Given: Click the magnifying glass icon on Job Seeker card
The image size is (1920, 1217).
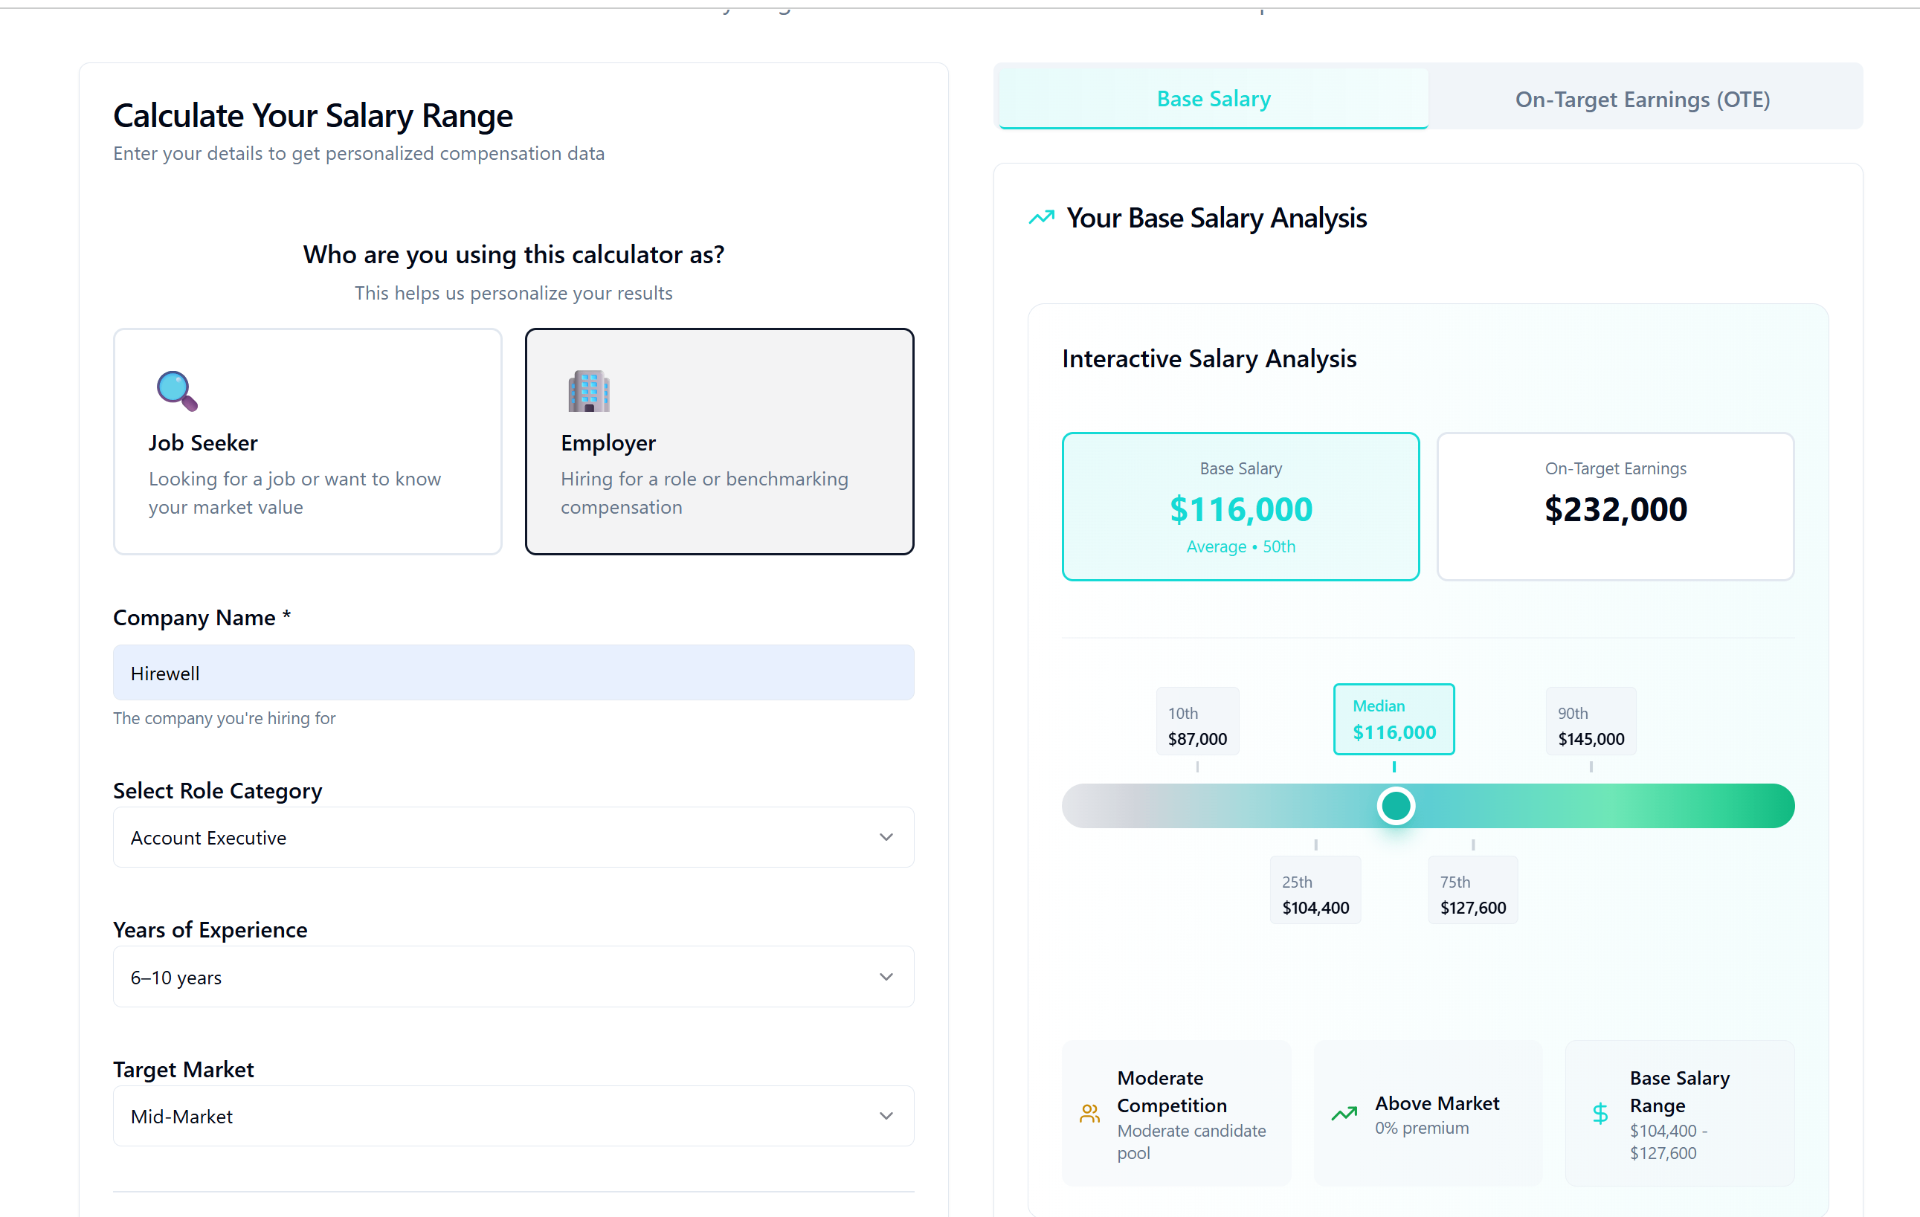Looking at the screenshot, I should [x=176, y=391].
